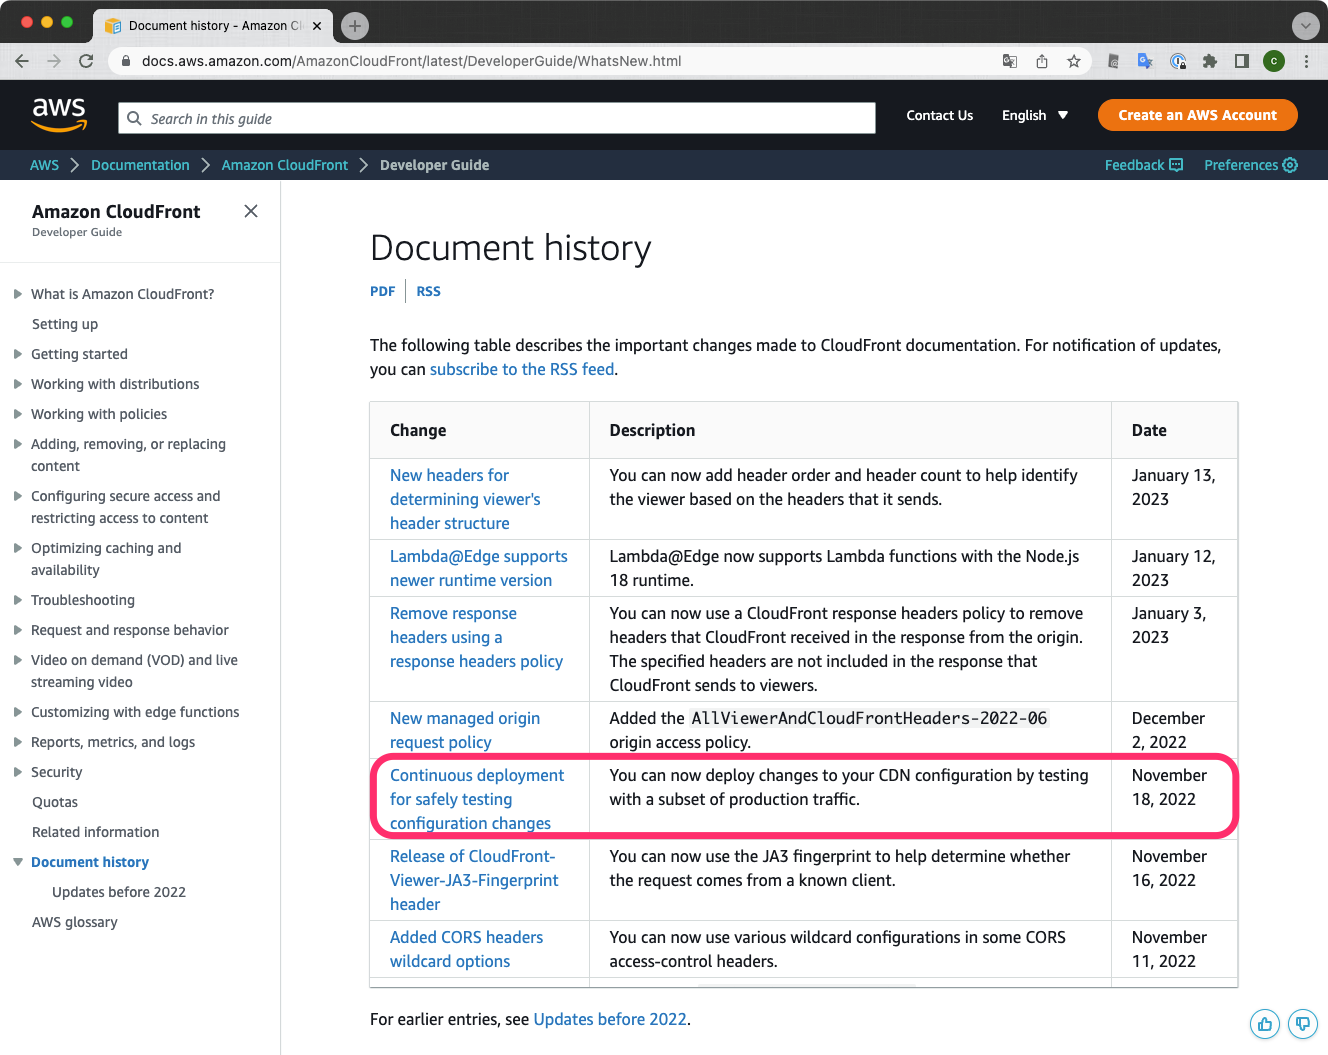Expand Working with distributions section
The width and height of the screenshot is (1328, 1055).
pyautogui.click(x=18, y=384)
